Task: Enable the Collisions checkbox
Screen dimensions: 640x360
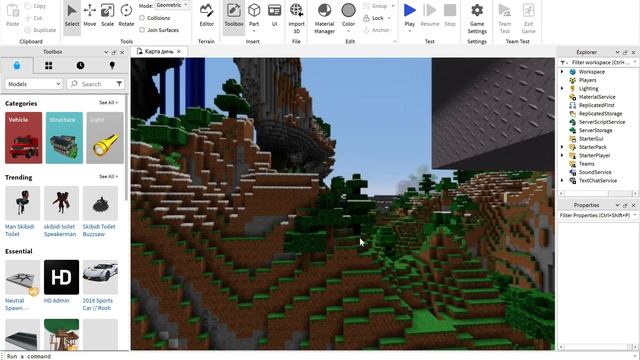Action: tap(142, 18)
